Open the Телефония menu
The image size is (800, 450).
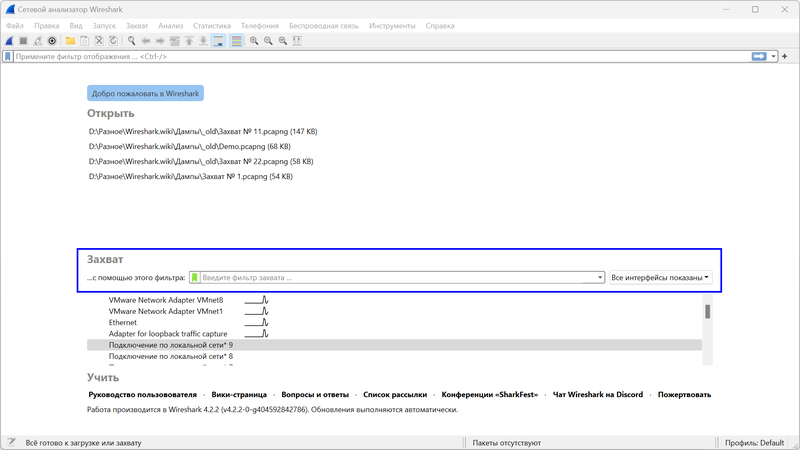[260, 26]
